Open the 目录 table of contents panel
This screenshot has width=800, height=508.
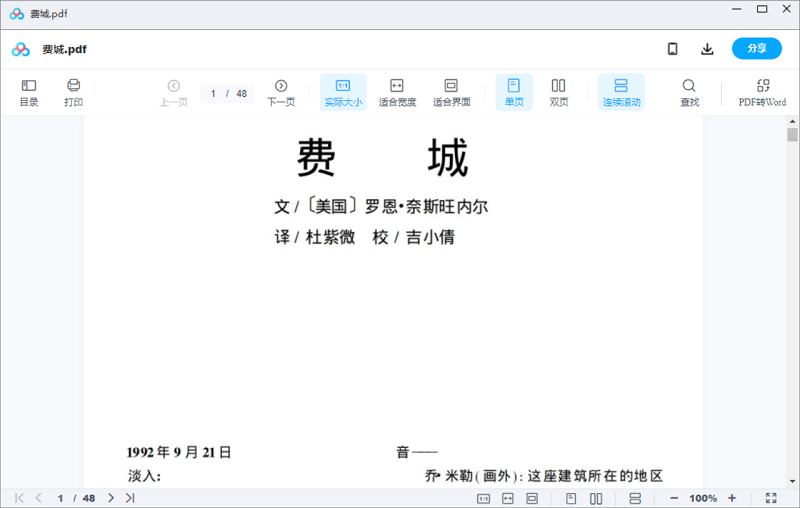[x=29, y=92]
